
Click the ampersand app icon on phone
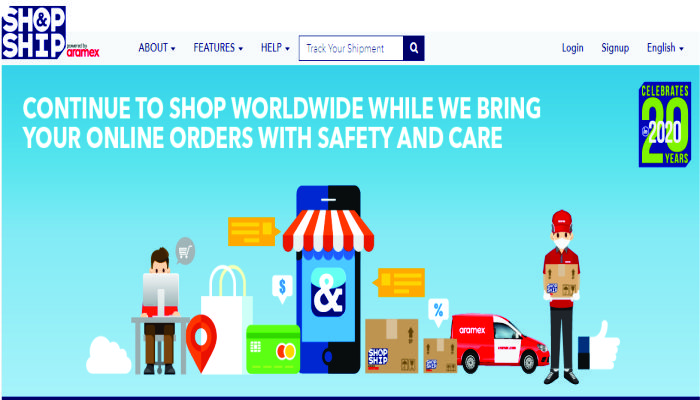(x=328, y=292)
